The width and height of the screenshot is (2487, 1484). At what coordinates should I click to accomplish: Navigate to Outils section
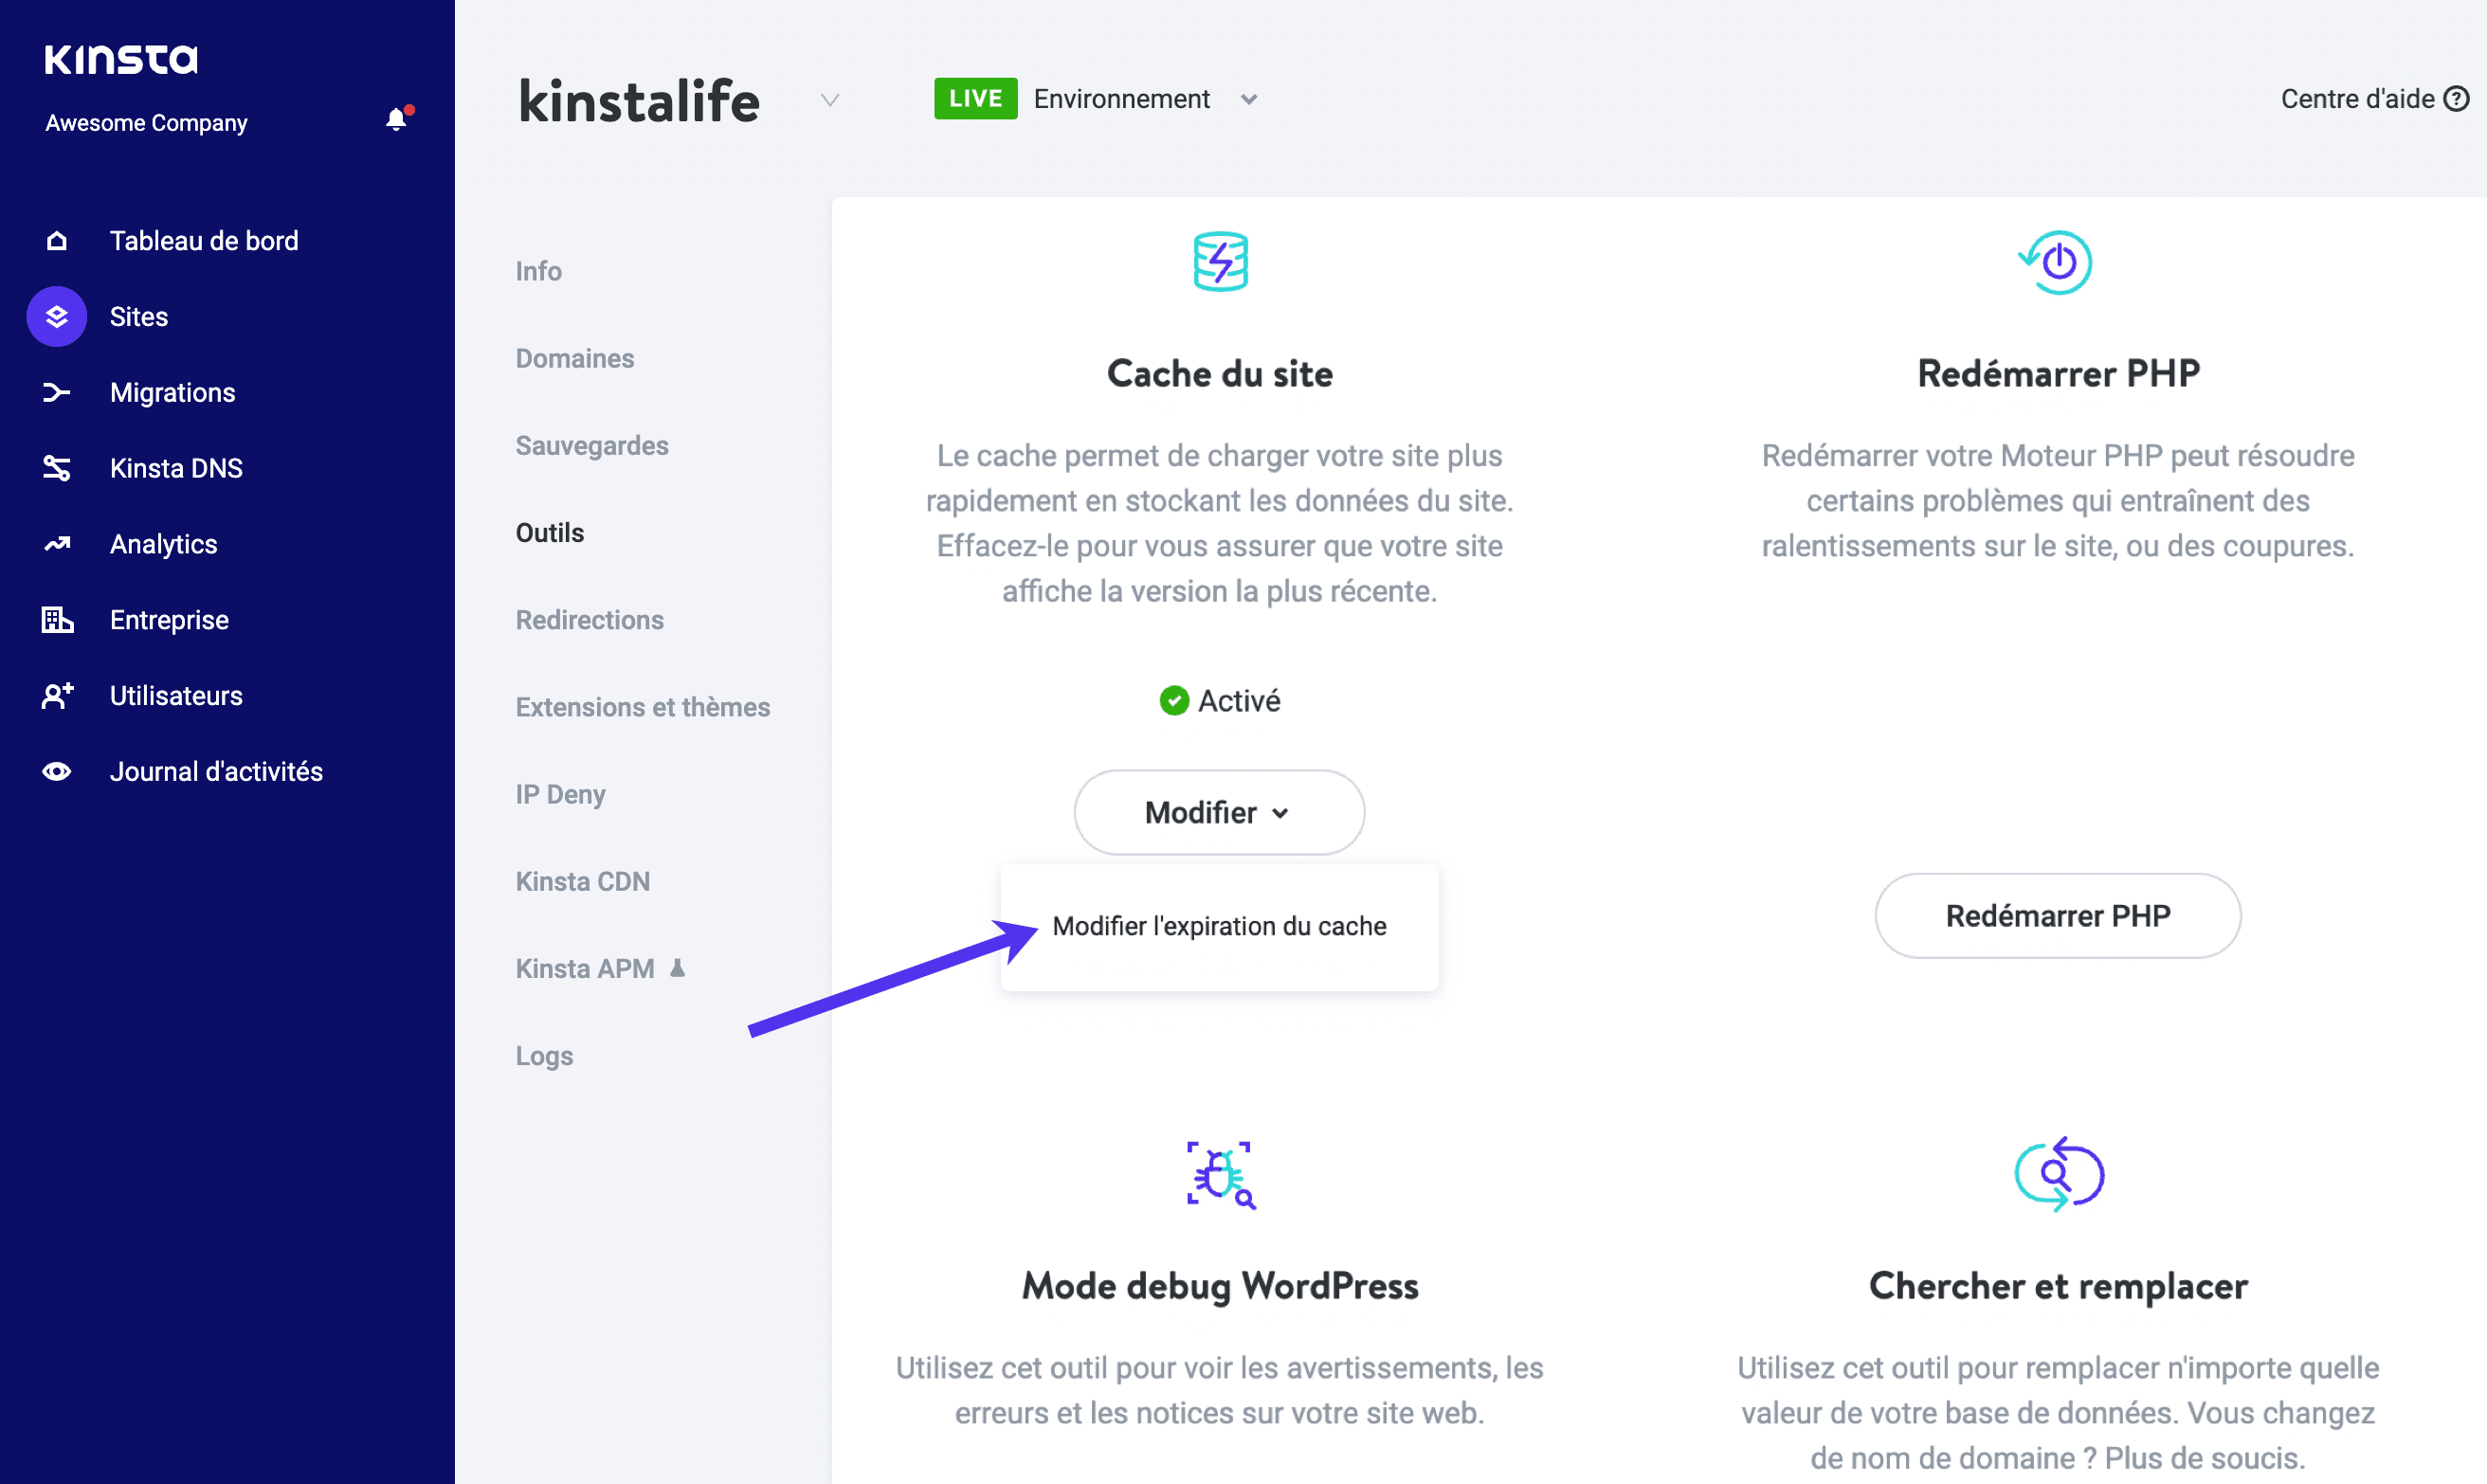click(x=550, y=532)
